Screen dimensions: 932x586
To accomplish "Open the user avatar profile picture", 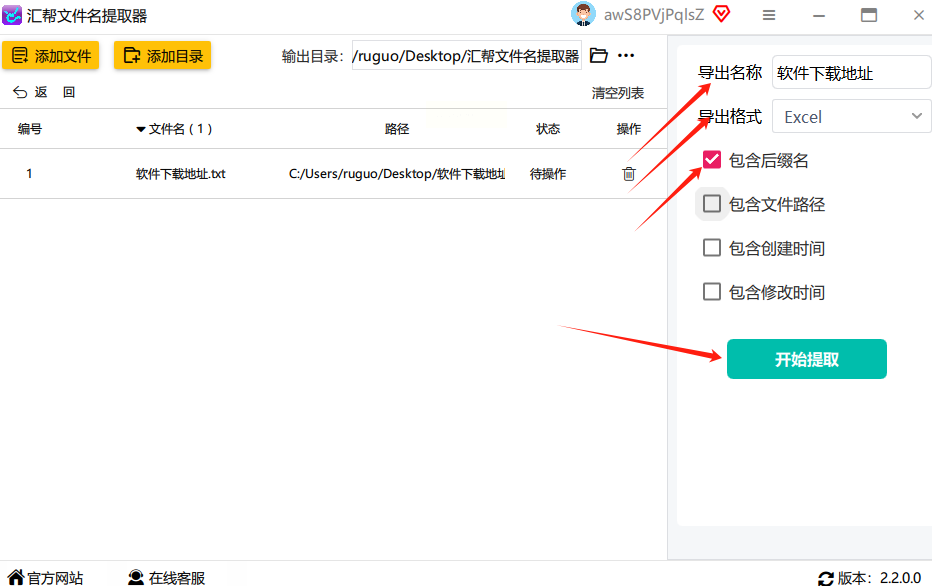I will (x=583, y=14).
